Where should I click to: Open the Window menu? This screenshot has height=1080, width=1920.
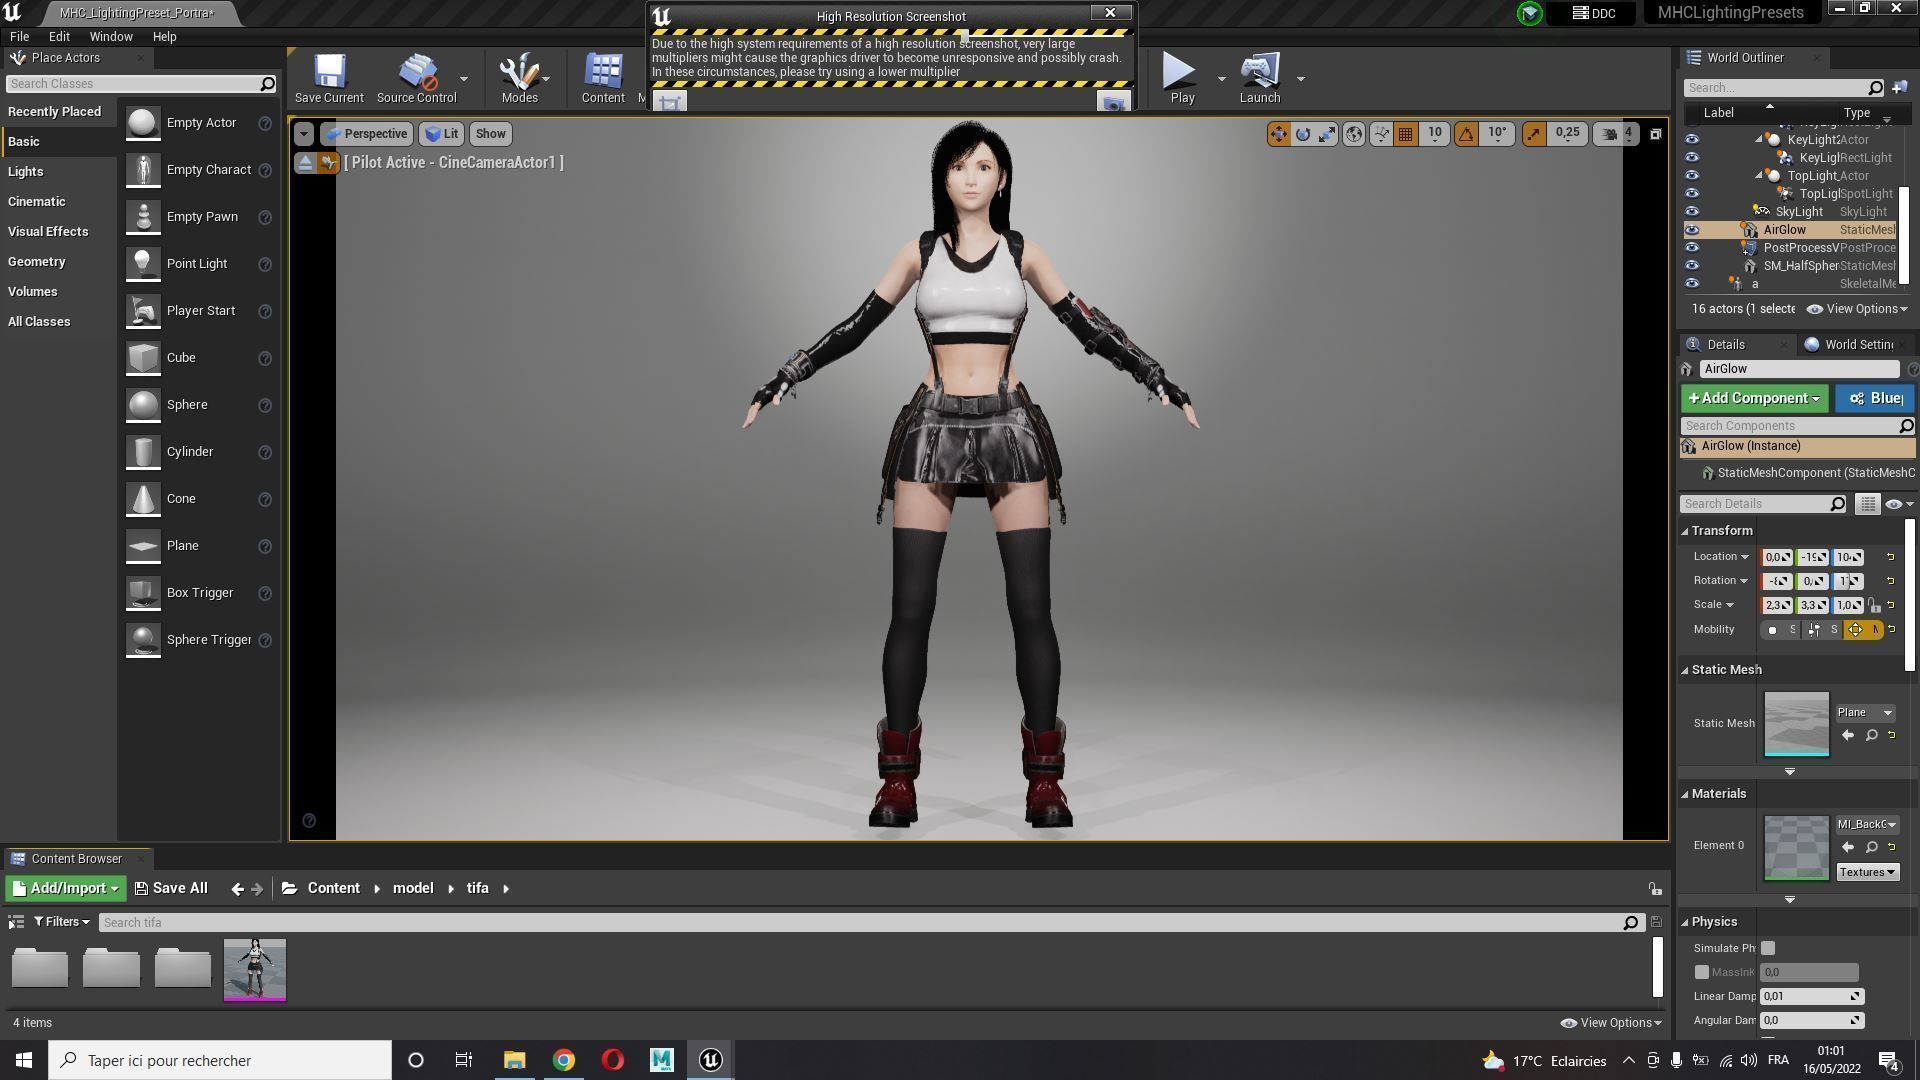coord(111,37)
